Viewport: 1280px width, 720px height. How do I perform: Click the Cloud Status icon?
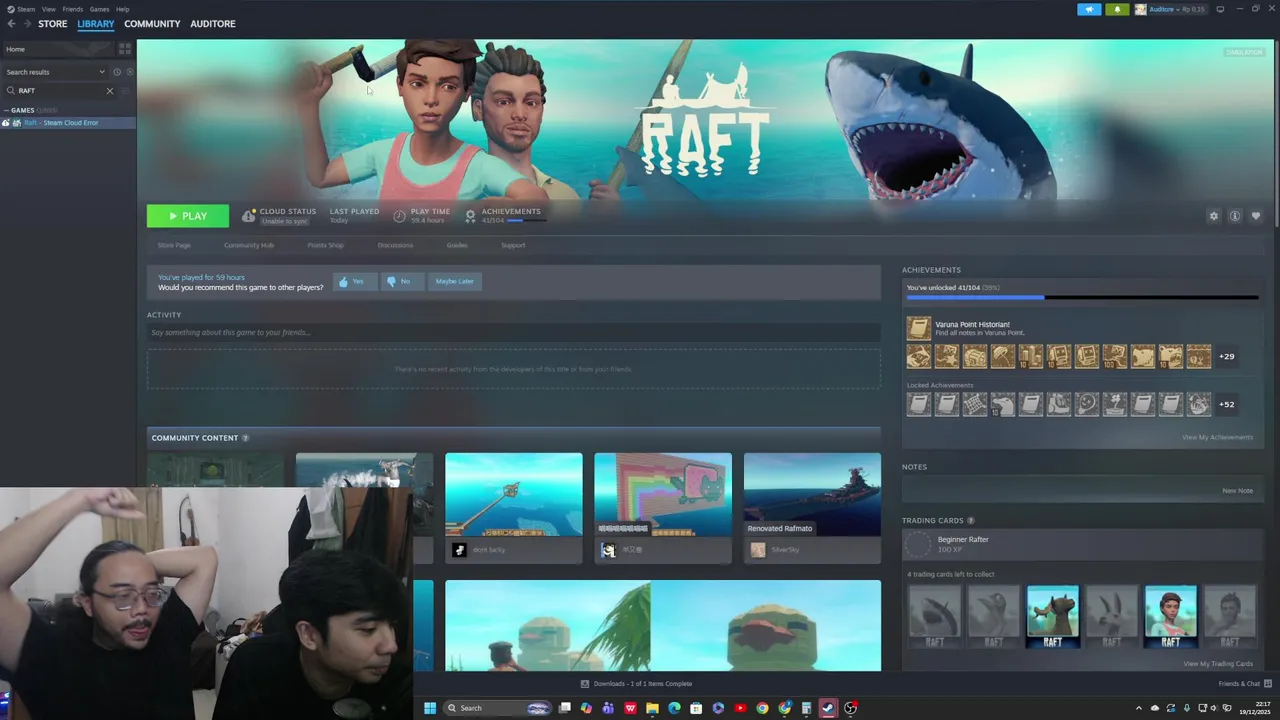[x=248, y=216]
